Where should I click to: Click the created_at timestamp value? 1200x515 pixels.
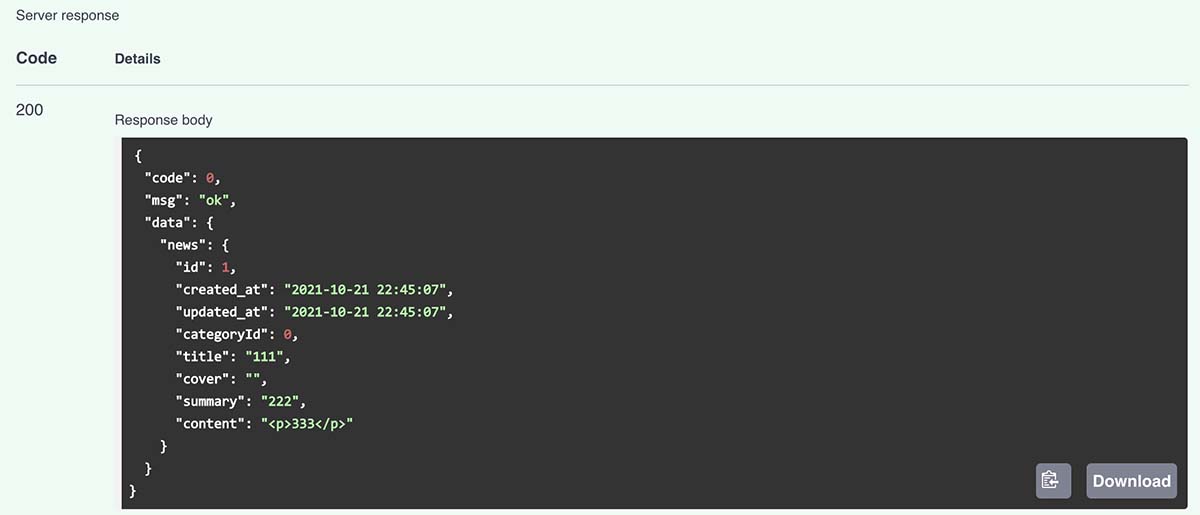(368, 290)
